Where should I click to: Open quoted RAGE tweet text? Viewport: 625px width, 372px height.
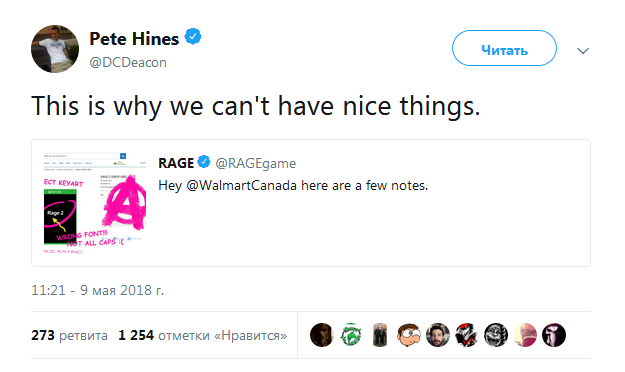tap(293, 185)
